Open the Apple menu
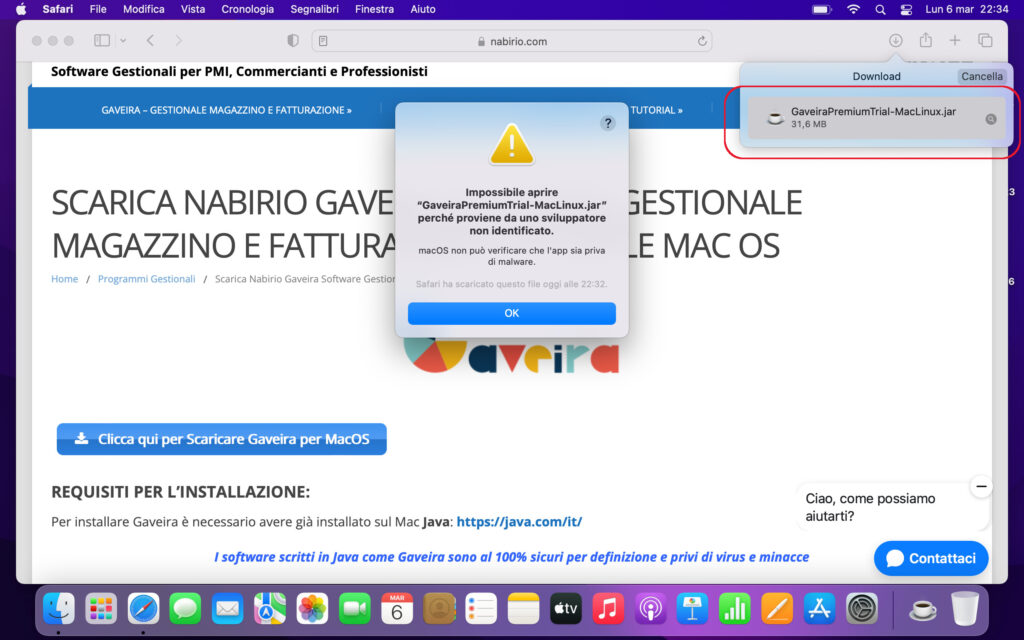Screen dimensions: 1024x640 point(21,9)
